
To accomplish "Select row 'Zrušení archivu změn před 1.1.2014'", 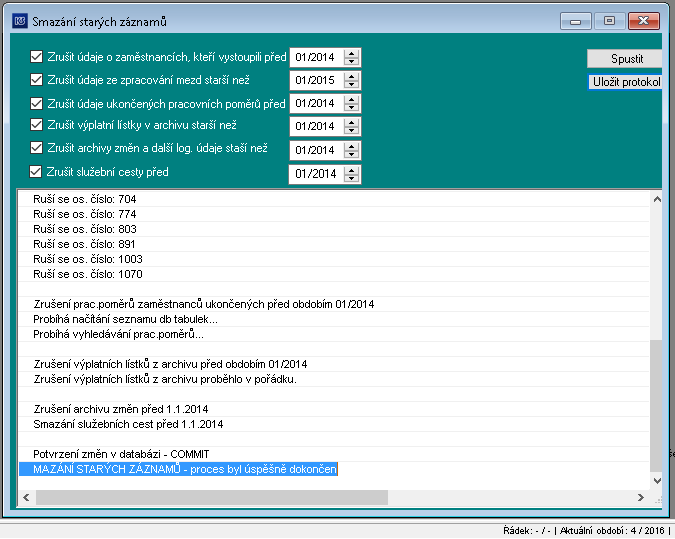I will click(334, 409).
